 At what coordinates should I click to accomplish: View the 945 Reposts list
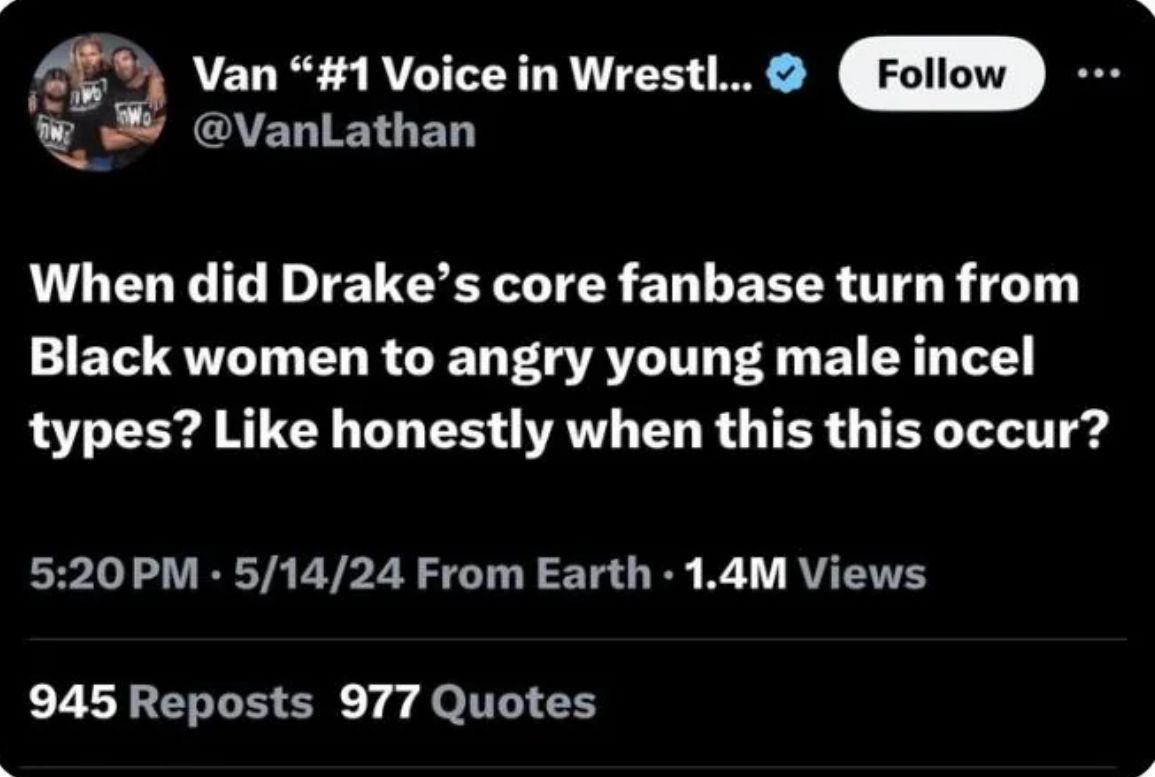coord(169,701)
